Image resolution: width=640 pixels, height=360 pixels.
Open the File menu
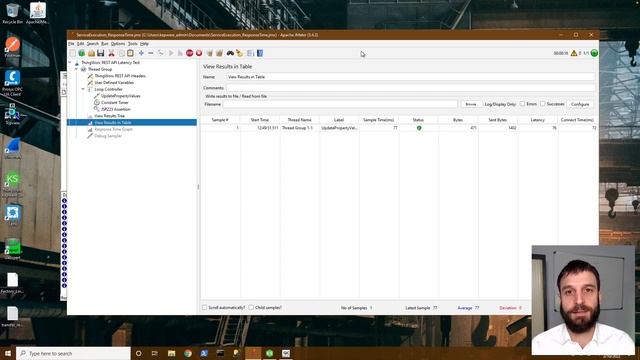pos(71,44)
